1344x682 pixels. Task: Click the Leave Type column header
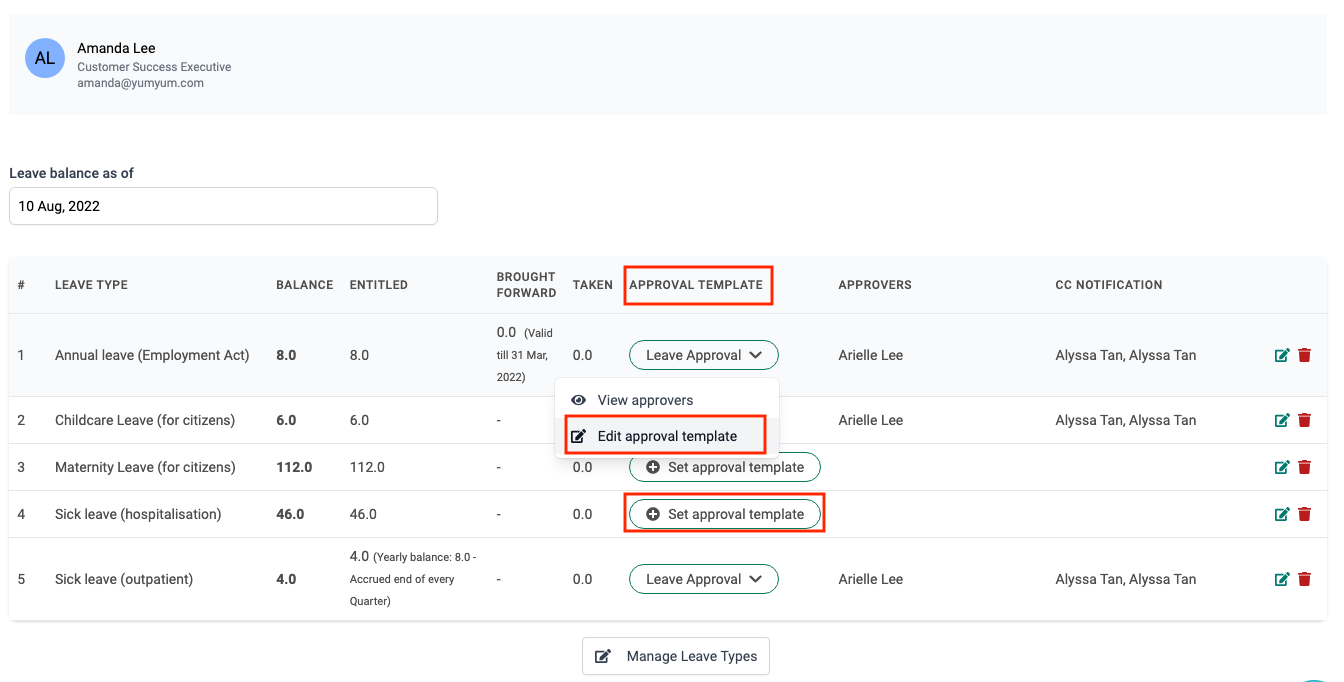pos(91,285)
